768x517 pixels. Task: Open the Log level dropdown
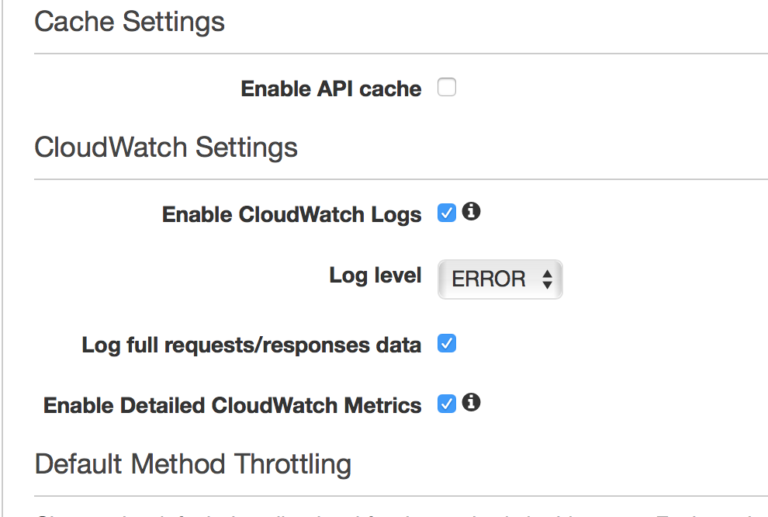(500, 279)
